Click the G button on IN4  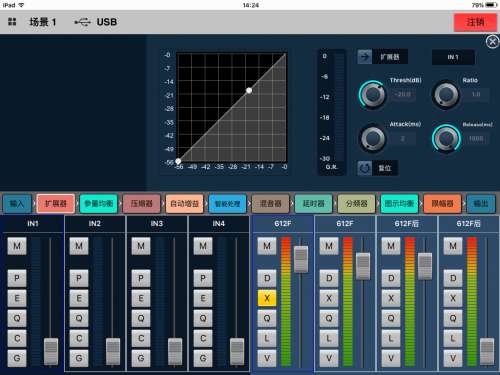click(x=203, y=358)
